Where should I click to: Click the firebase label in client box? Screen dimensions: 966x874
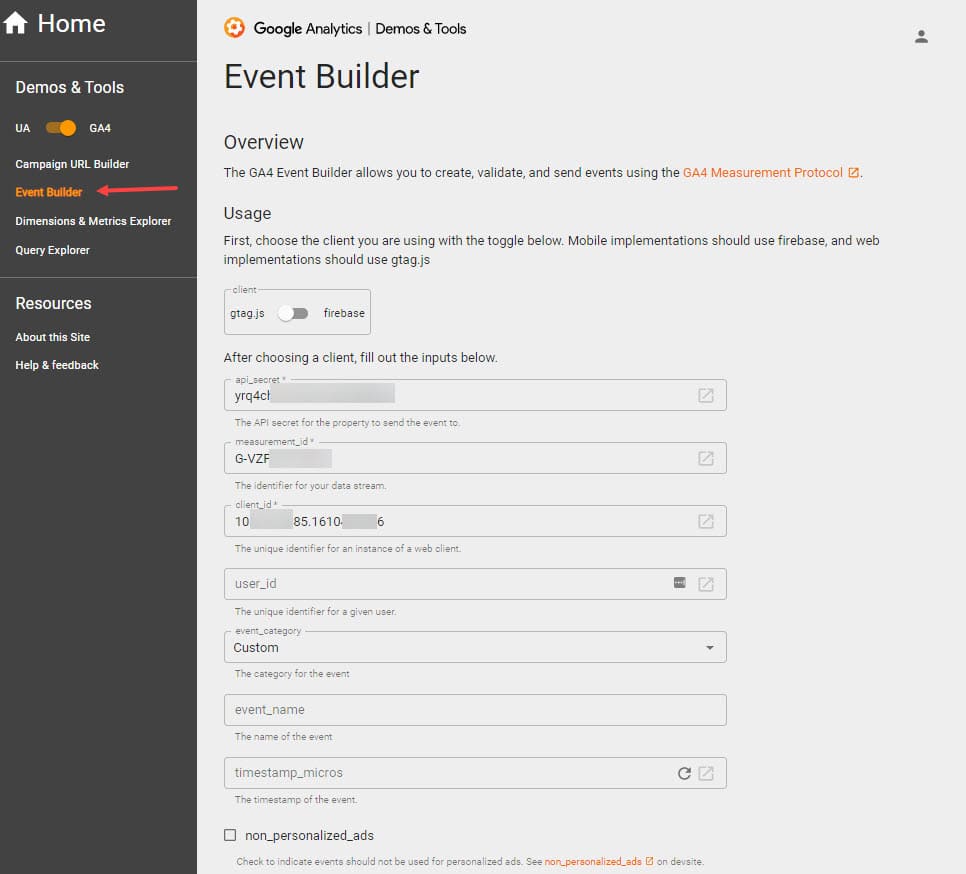pos(344,314)
